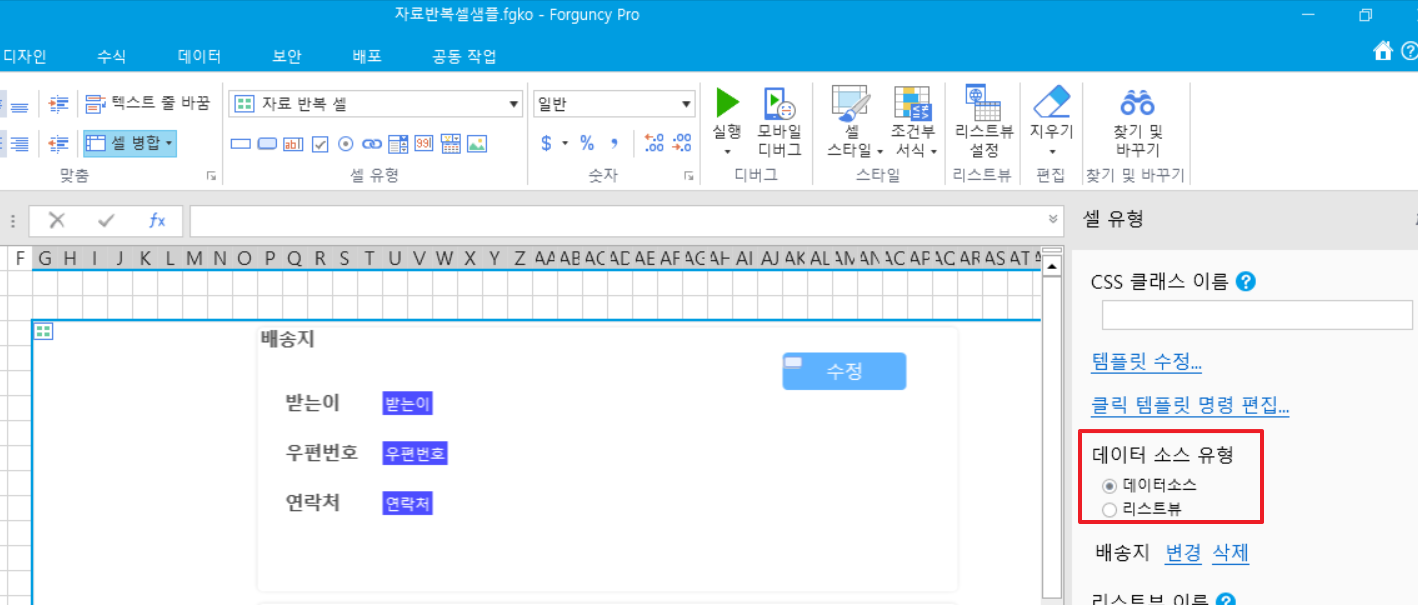Click the CSS class name input field
This screenshot has height=605, width=1418.
1256,316
